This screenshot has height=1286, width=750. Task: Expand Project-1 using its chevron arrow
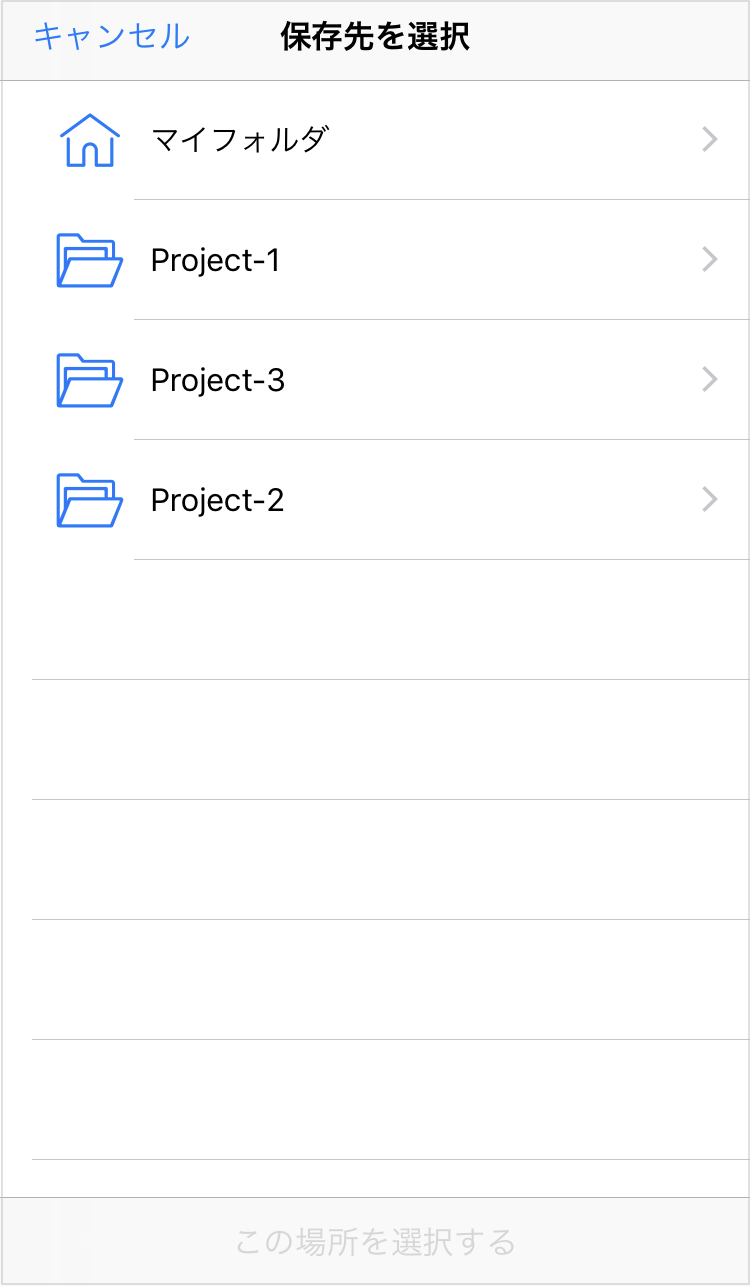710,260
